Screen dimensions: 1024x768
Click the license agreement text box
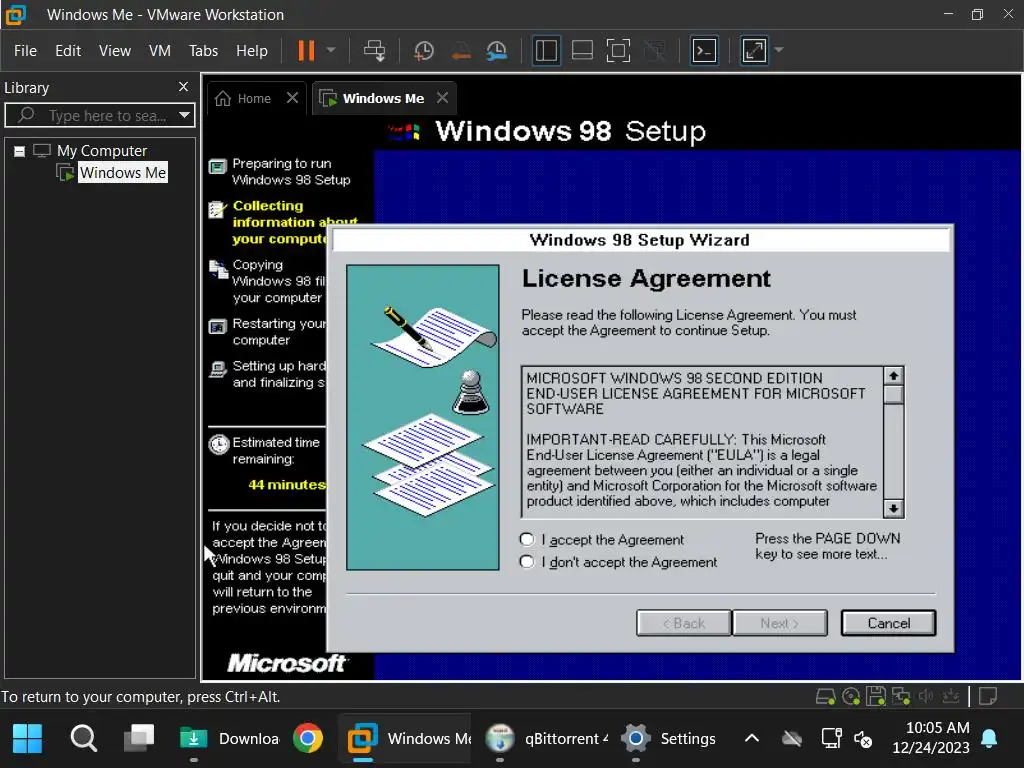coord(703,442)
